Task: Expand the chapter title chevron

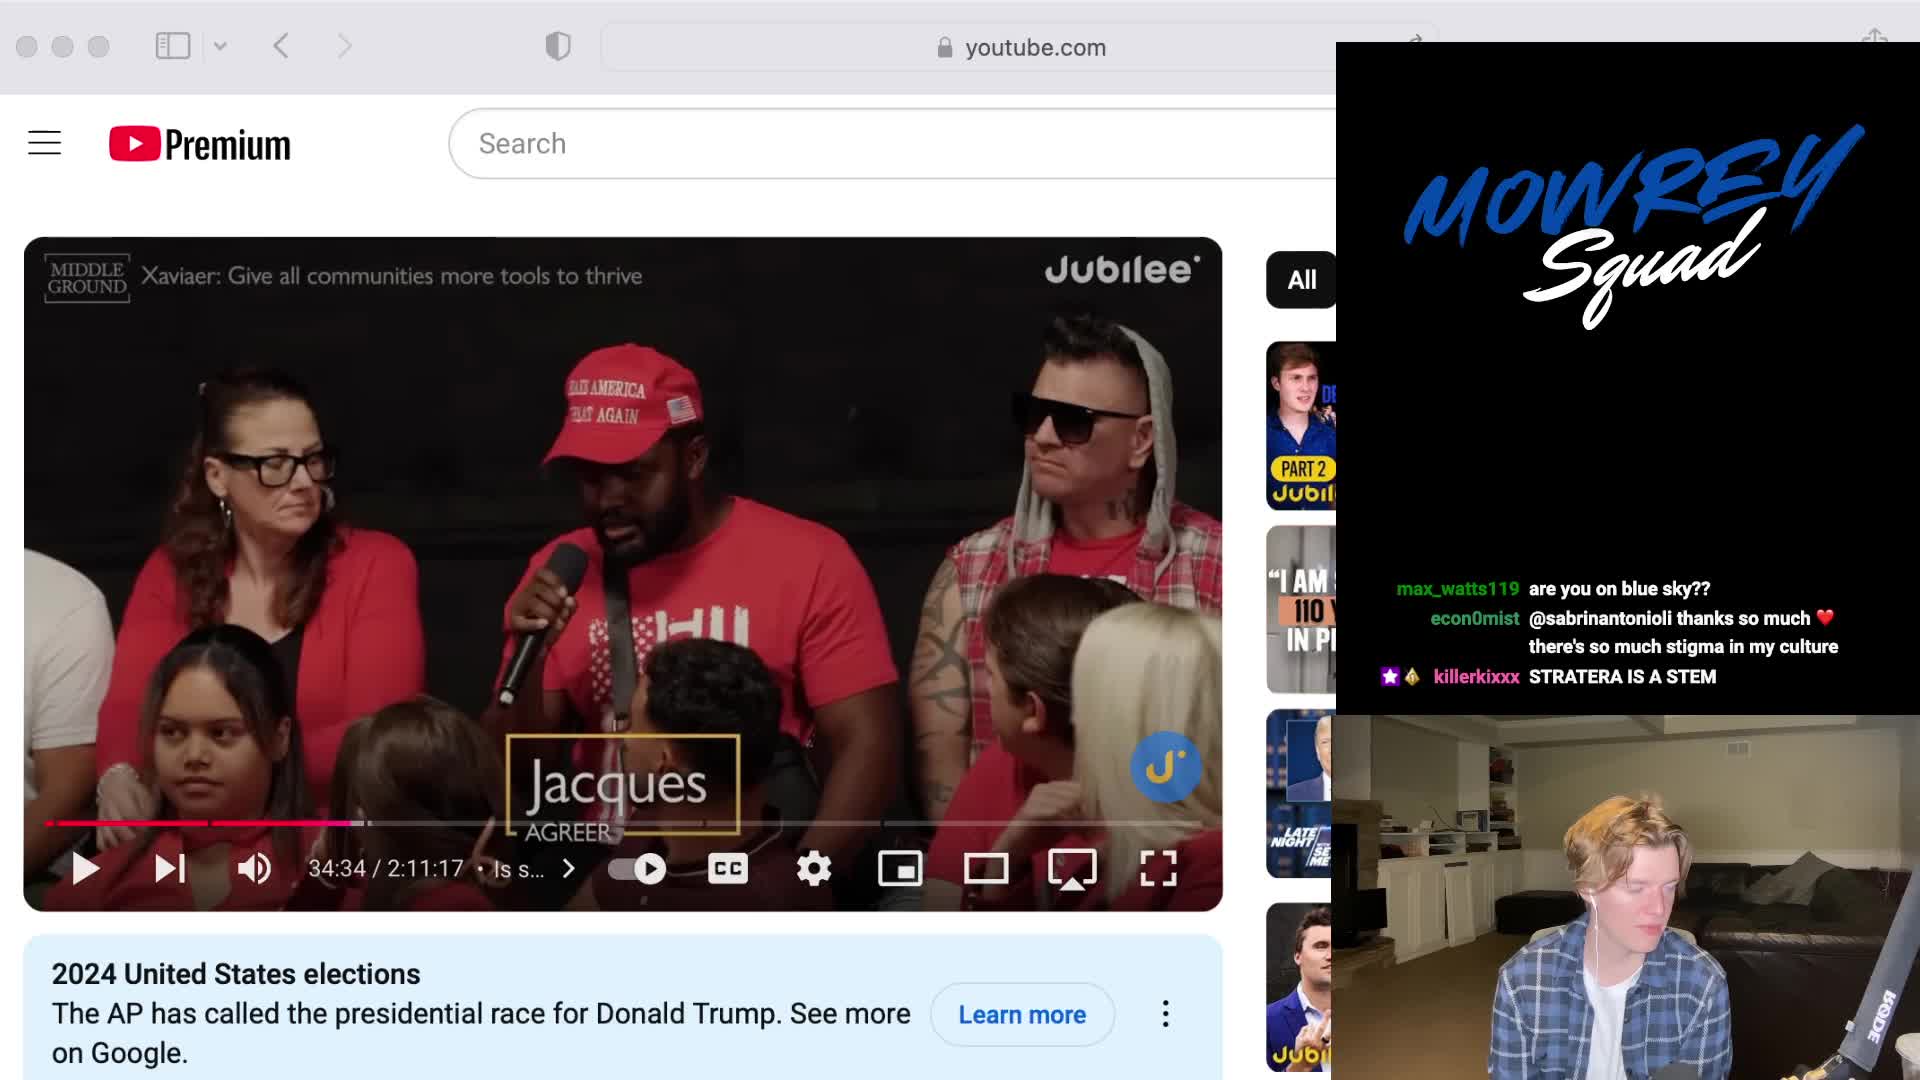Action: coord(569,868)
